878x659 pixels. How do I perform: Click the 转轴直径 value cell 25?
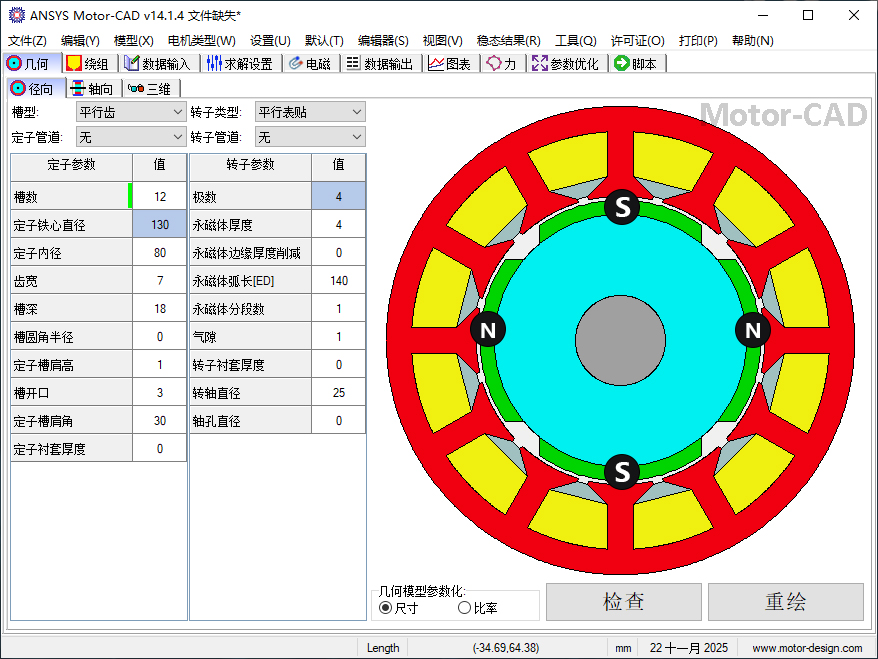tap(339, 392)
